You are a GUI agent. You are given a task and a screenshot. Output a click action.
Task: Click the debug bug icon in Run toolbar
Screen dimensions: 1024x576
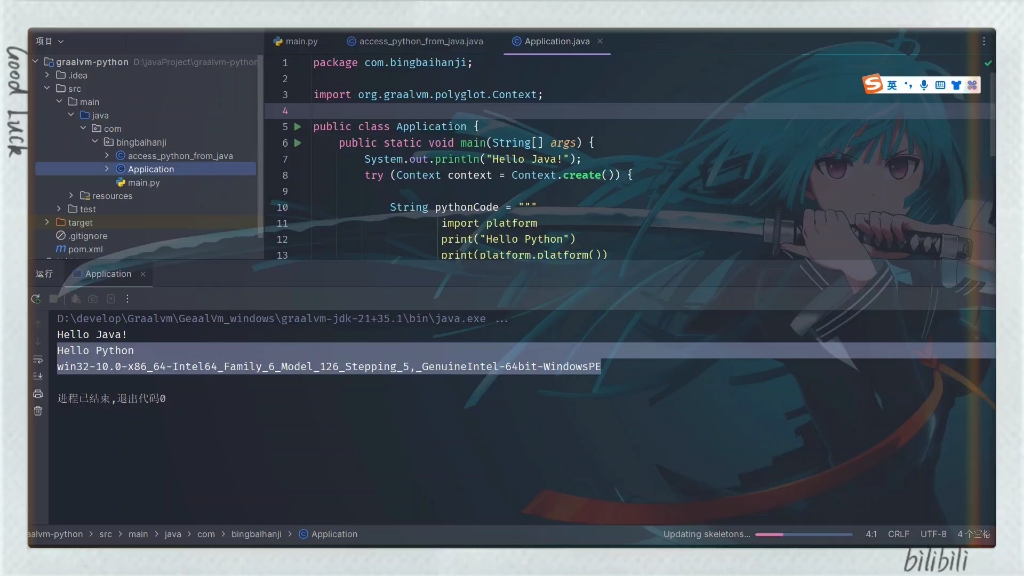76,298
